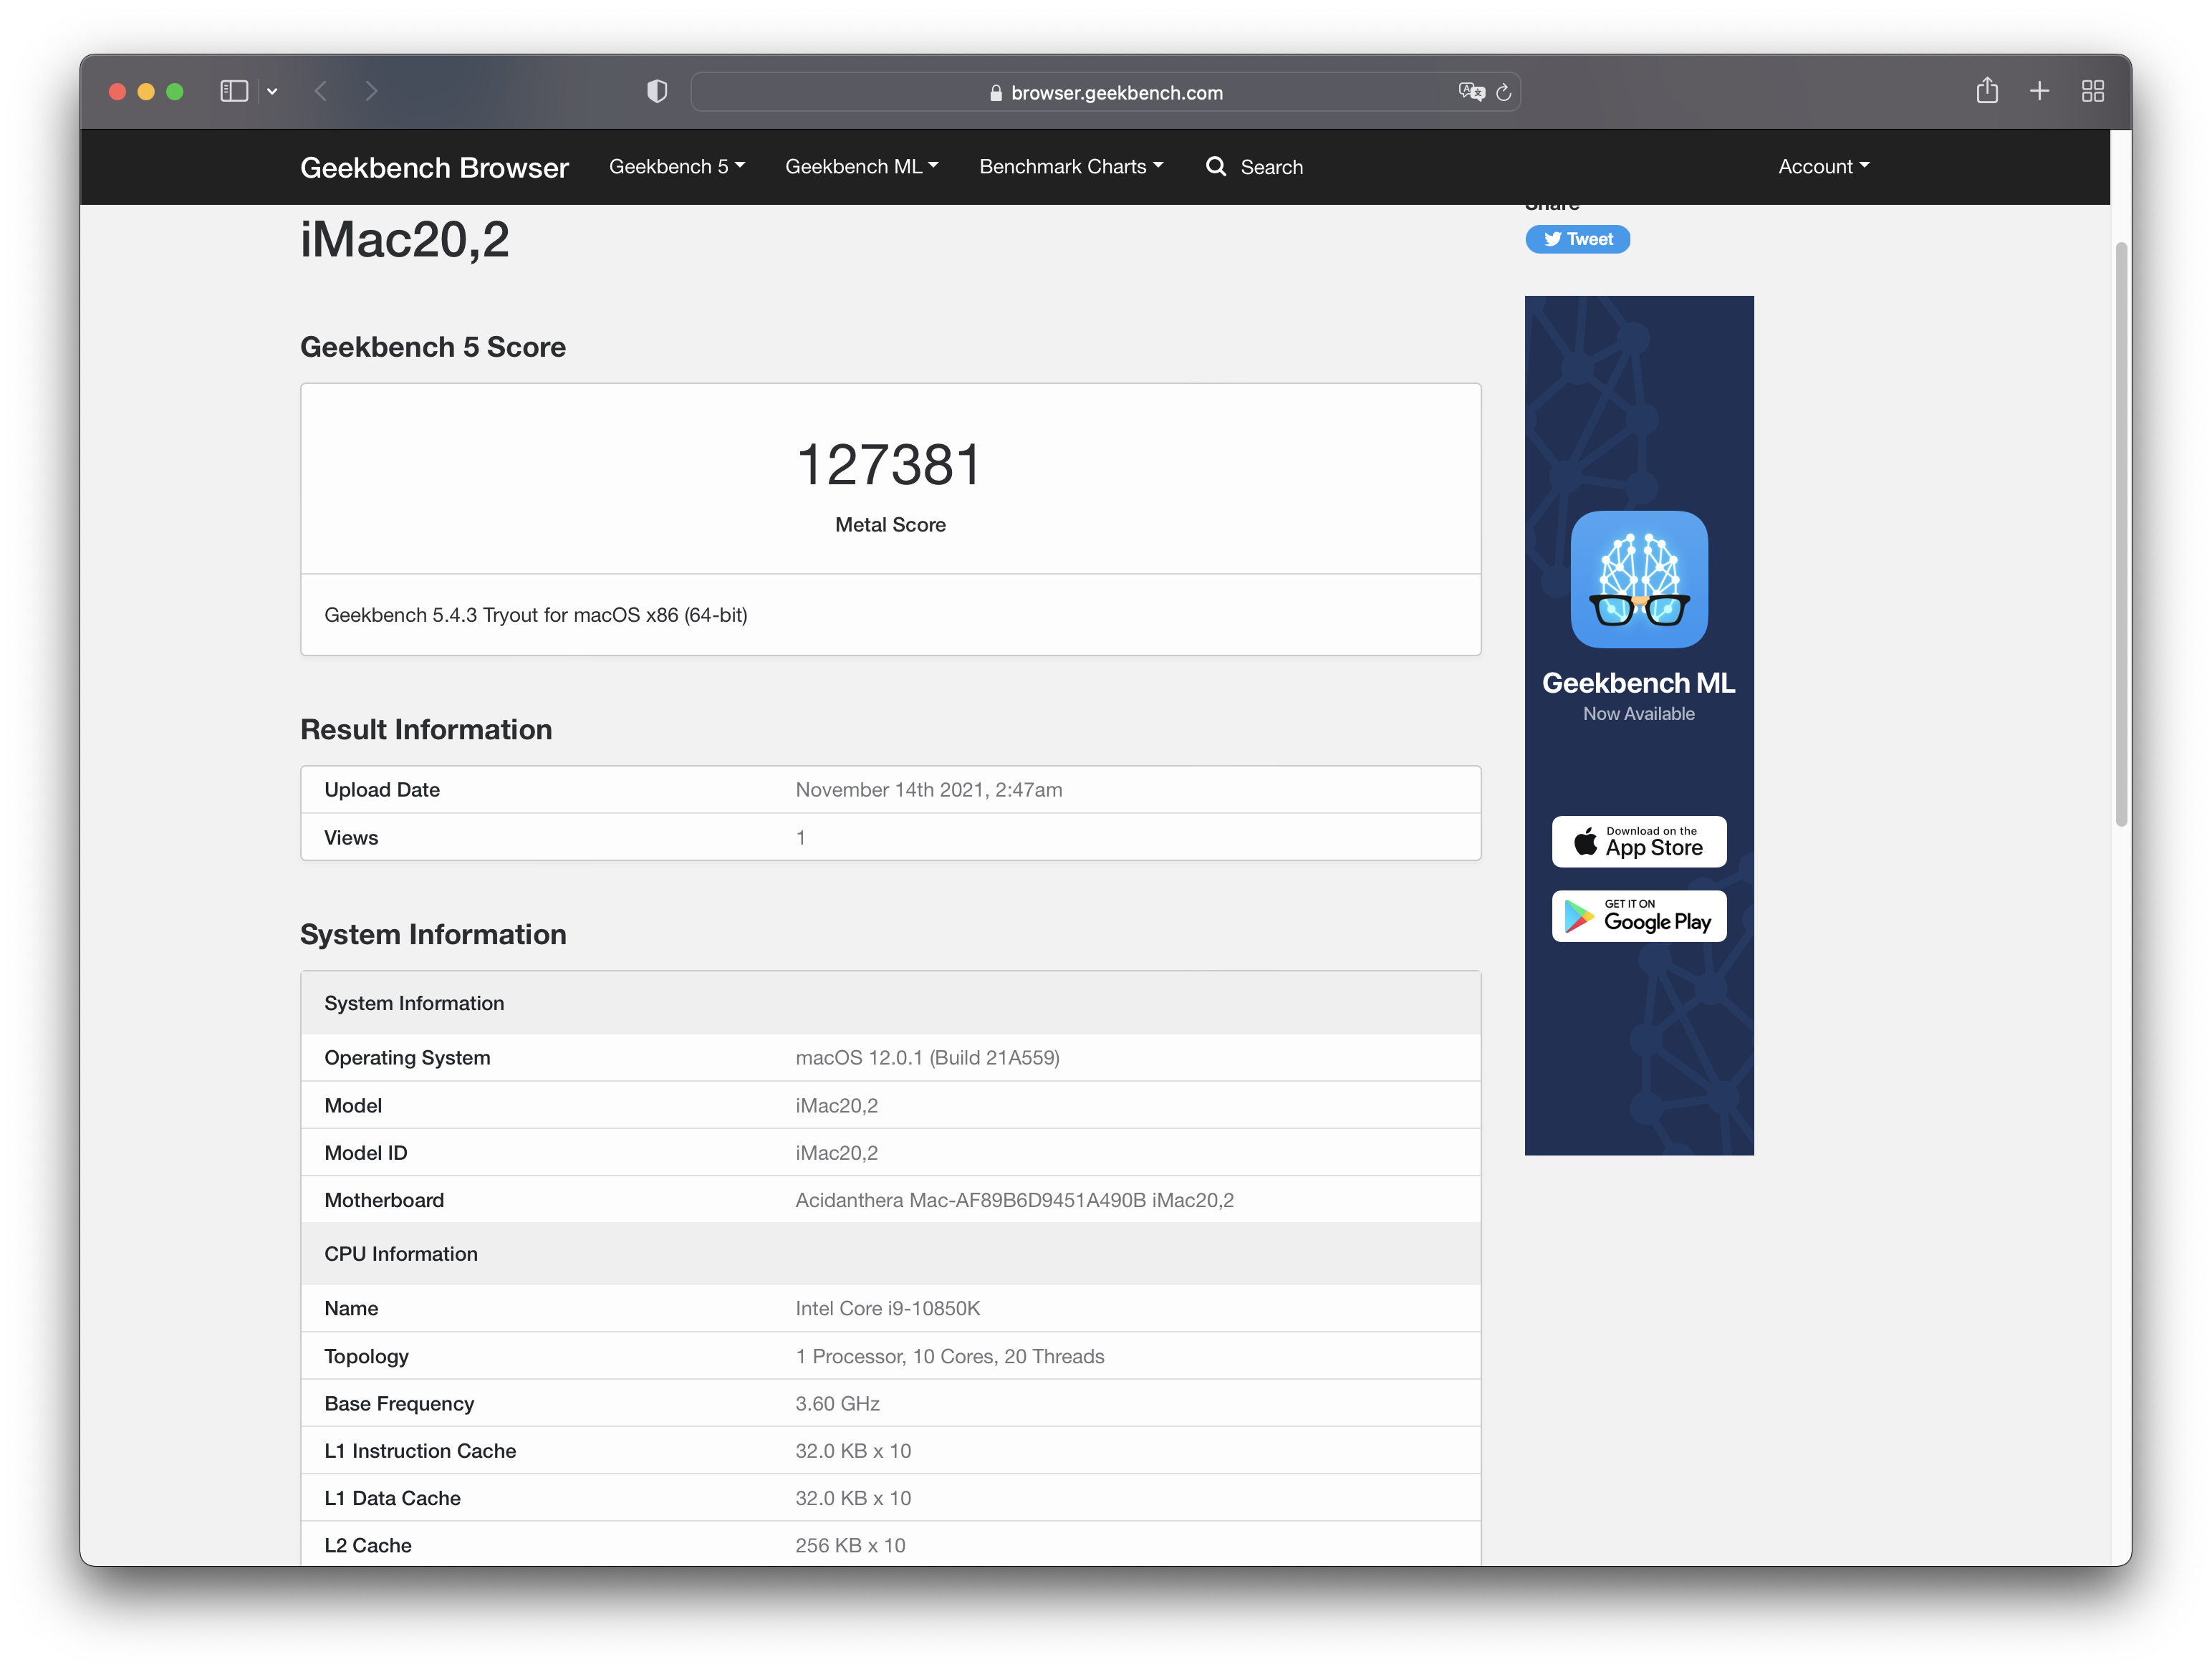The image size is (2212, 1672).
Task: Open the Geekbench ML dropdown menu
Action: [861, 167]
